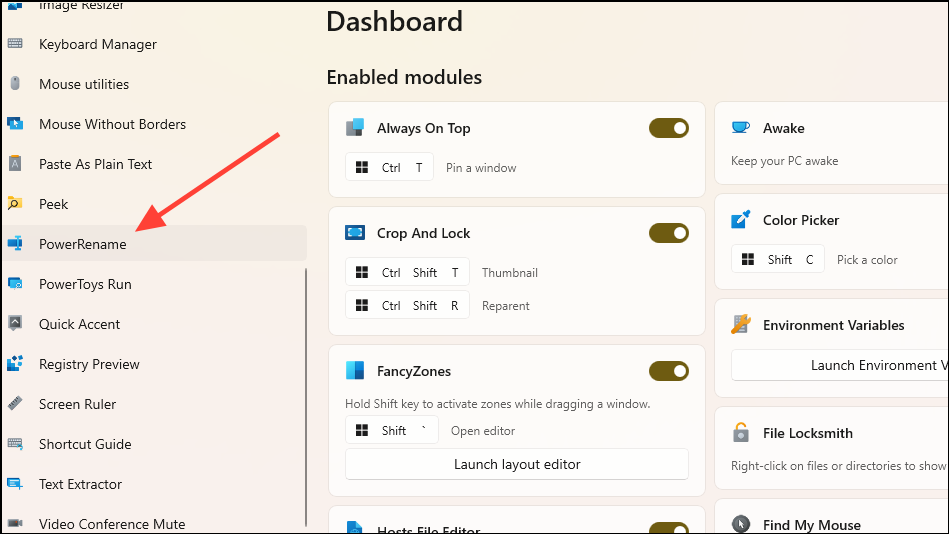Open Video Conference Mute from the sidebar

[154, 523]
